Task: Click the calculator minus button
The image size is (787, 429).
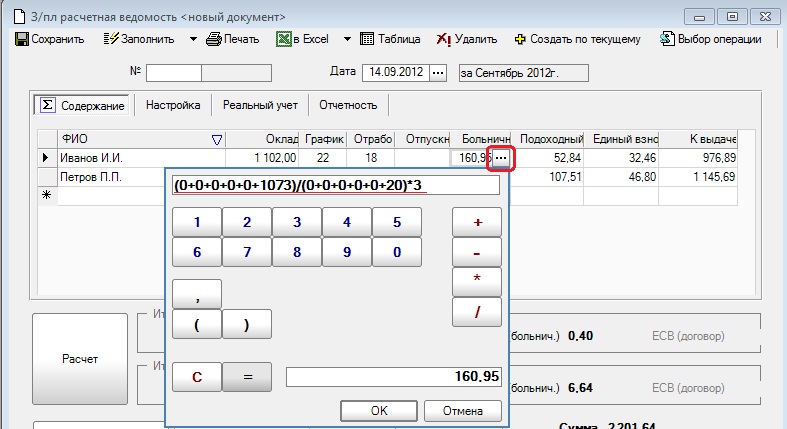Action: (x=477, y=252)
